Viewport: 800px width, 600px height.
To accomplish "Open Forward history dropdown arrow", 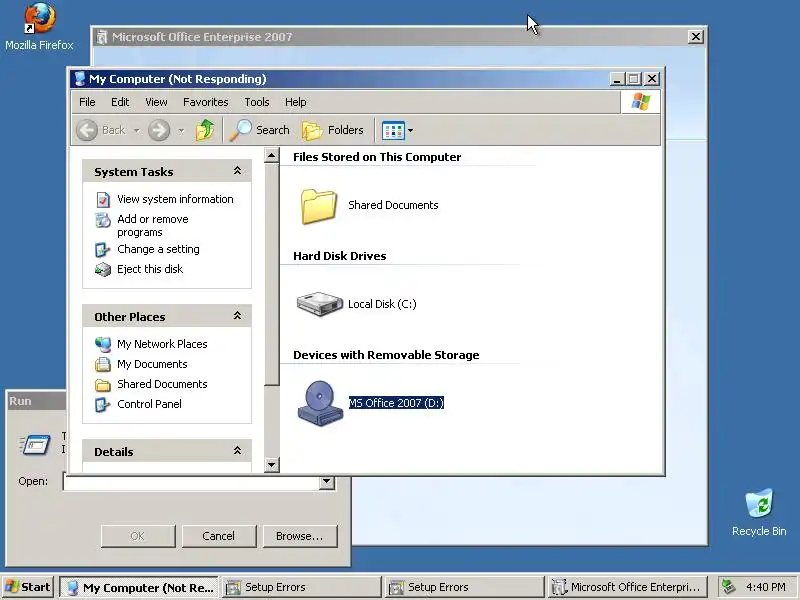I will coord(181,131).
